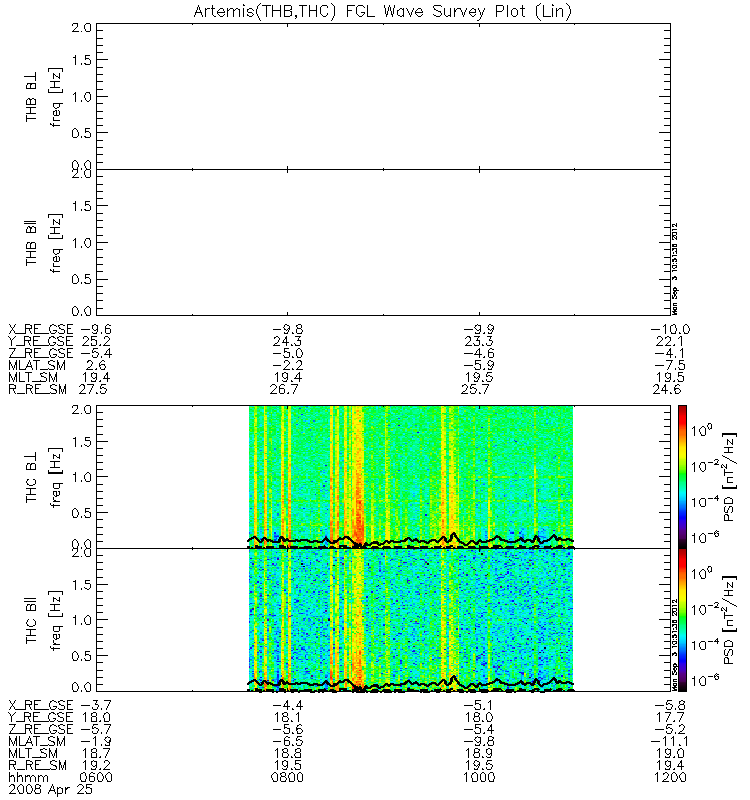Screen dimensions: 750x800
Task: Click the THC B∥ spectrogram color bar
Action: tap(682, 620)
